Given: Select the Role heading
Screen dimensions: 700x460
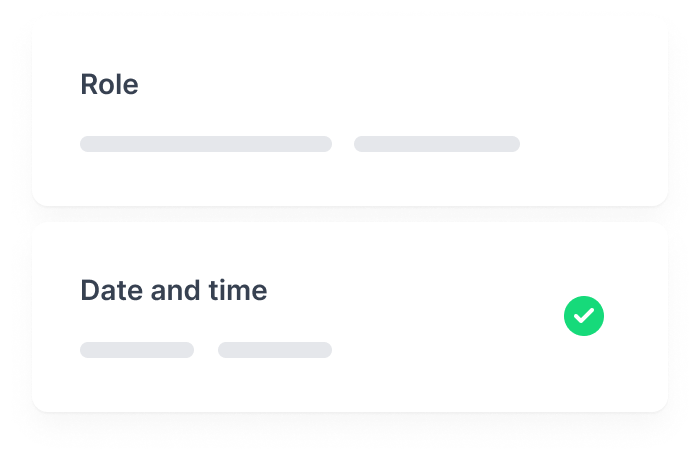Looking at the screenshot, I should tap(109, 84).
